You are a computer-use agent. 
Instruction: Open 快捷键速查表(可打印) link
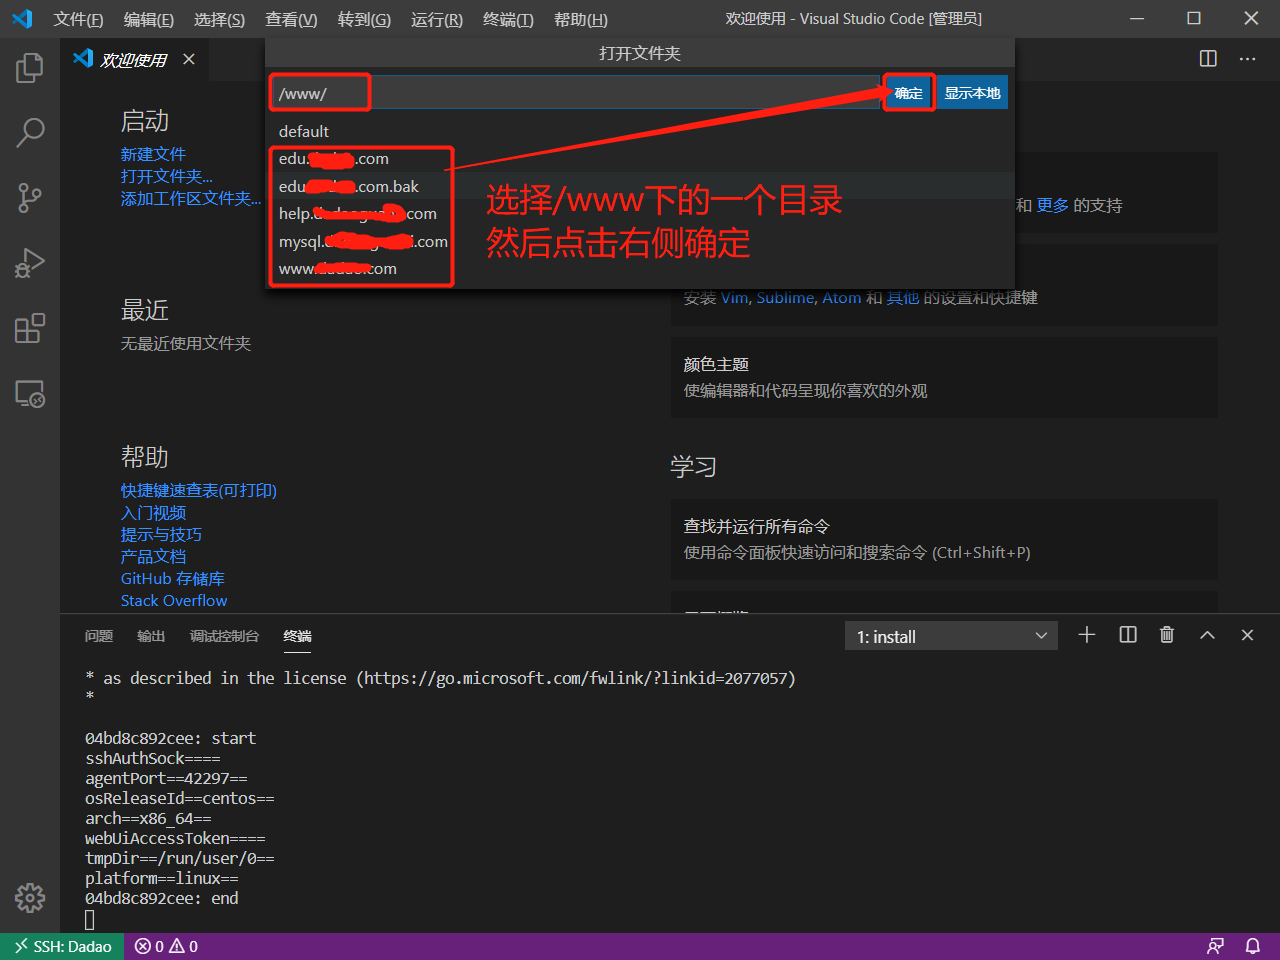point(199,490)
